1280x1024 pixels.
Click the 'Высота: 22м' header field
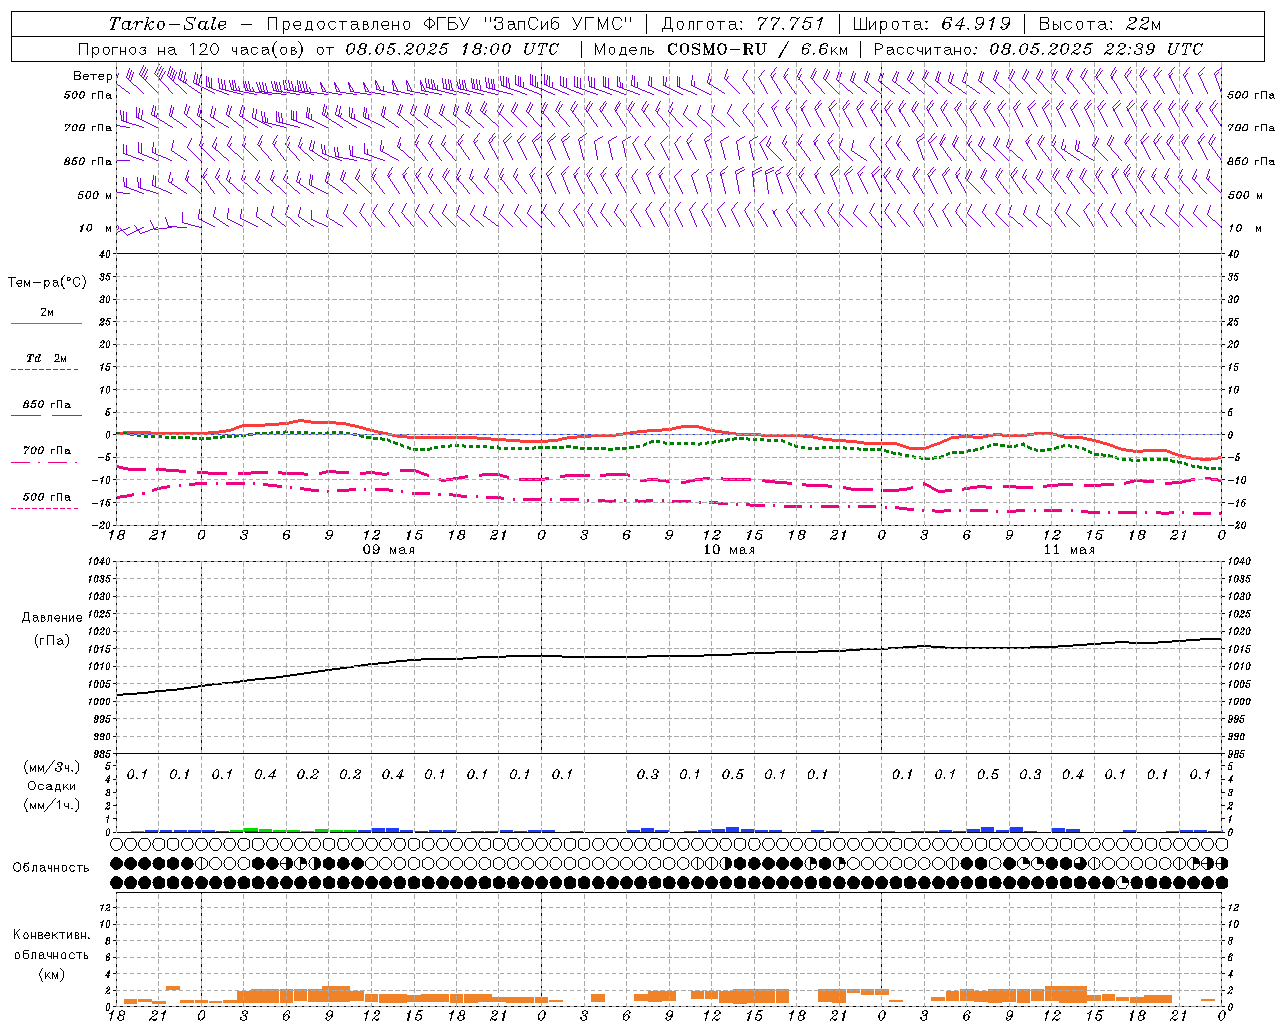(1100, 24)
